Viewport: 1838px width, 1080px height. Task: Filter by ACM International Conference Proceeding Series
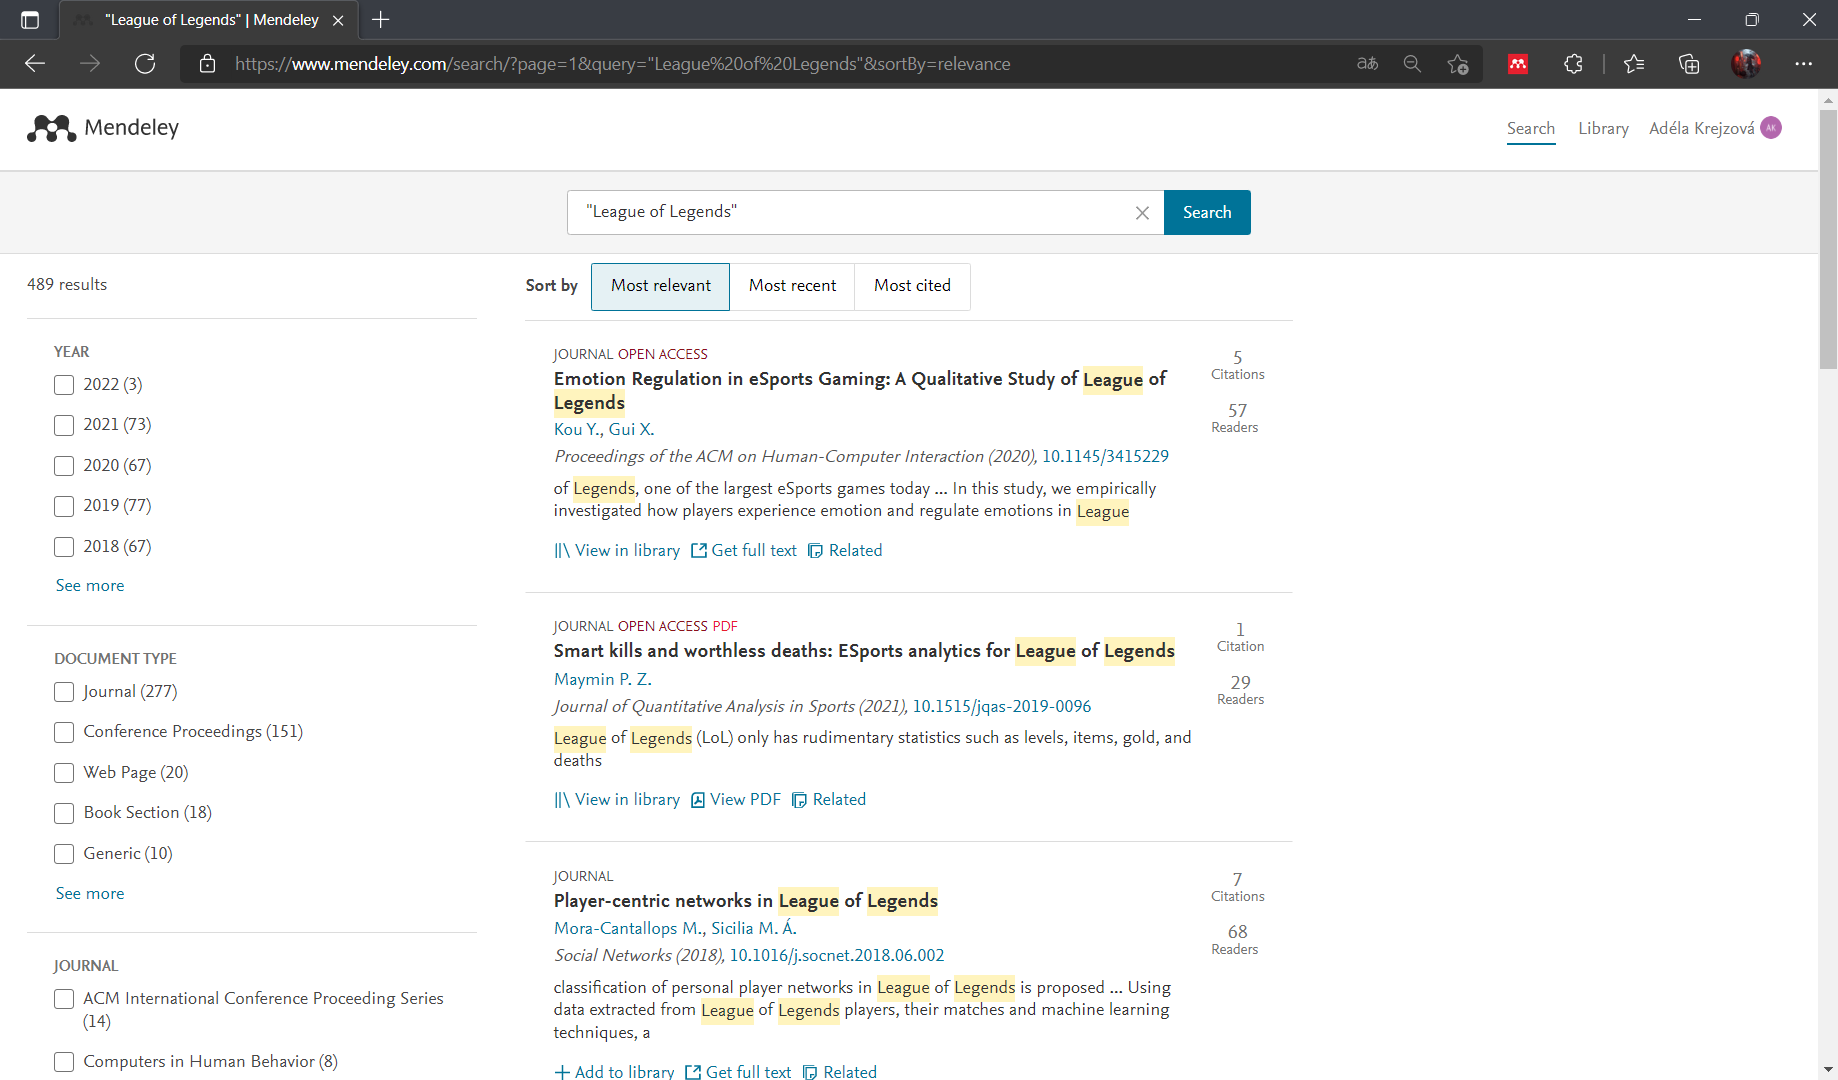64,999
